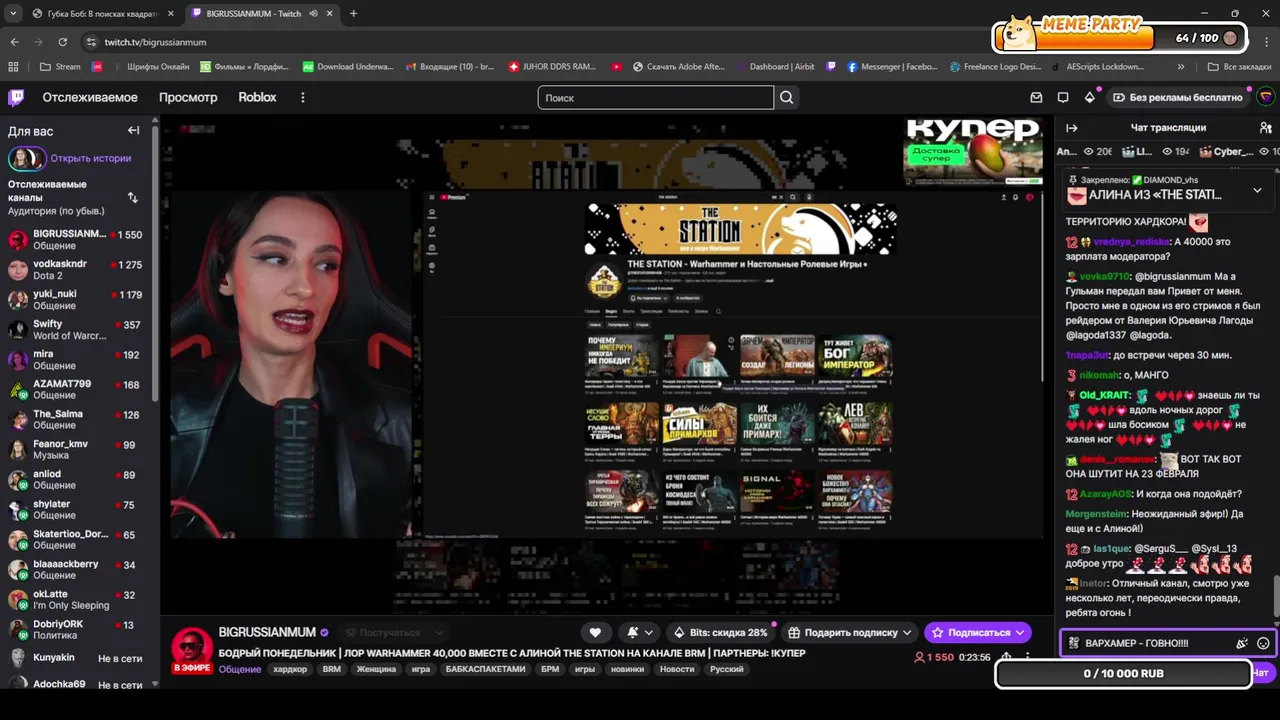Image resolution: width=1280 pixels, height=720 pixels.
Task: Click the Open stories link
Action: pyautogui.click(x=91, y=158)
